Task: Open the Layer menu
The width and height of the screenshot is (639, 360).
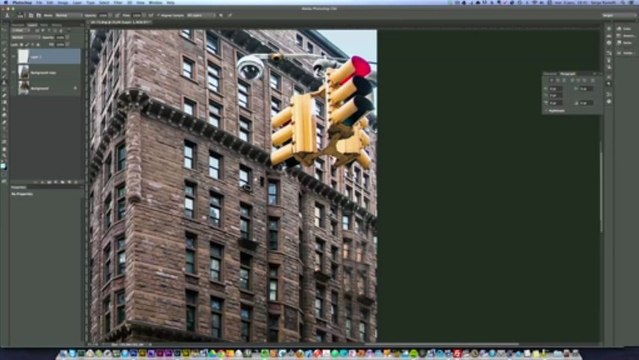Action: tap(77, 2)
